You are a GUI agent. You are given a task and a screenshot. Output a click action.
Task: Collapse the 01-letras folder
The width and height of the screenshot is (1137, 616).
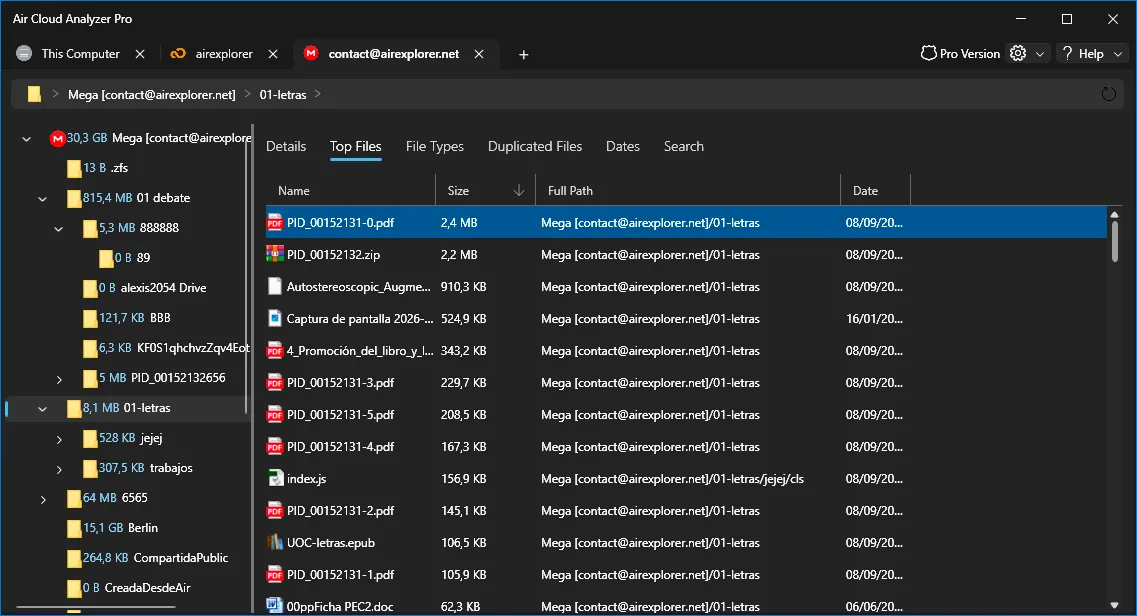pos(42,409)
